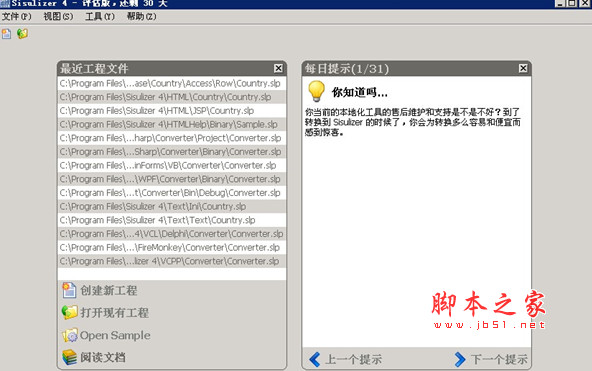This screenshot has width=592, height=371.
Task: Click the 最近工程文件 panel title
Action: pos(94,69)
